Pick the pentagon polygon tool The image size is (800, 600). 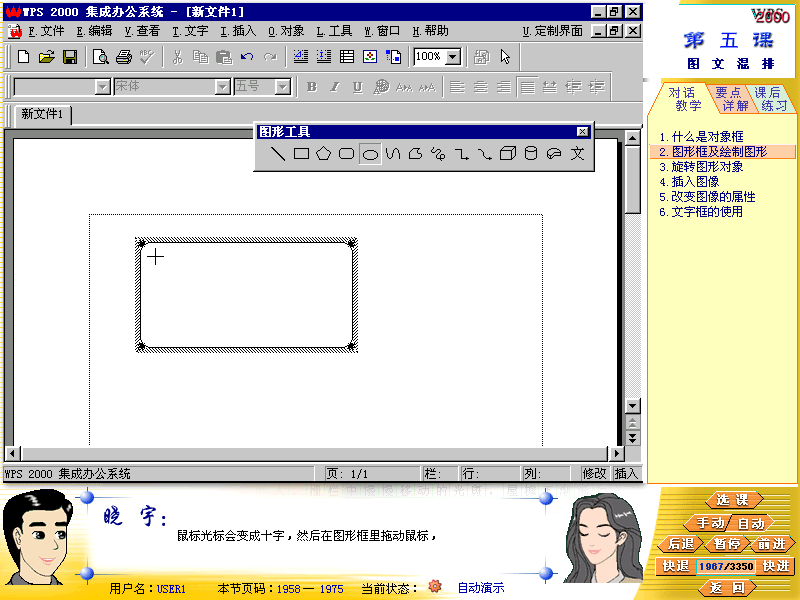[x=323, y=154]
